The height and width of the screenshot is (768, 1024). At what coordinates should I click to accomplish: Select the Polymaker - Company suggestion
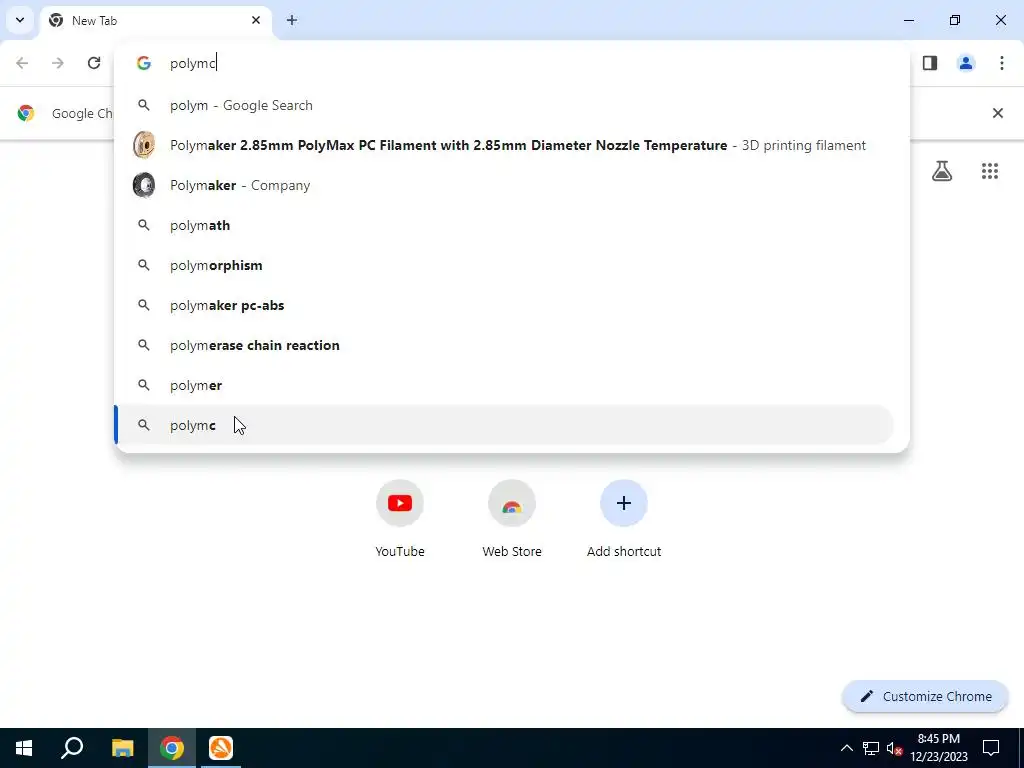pos(504,185)
